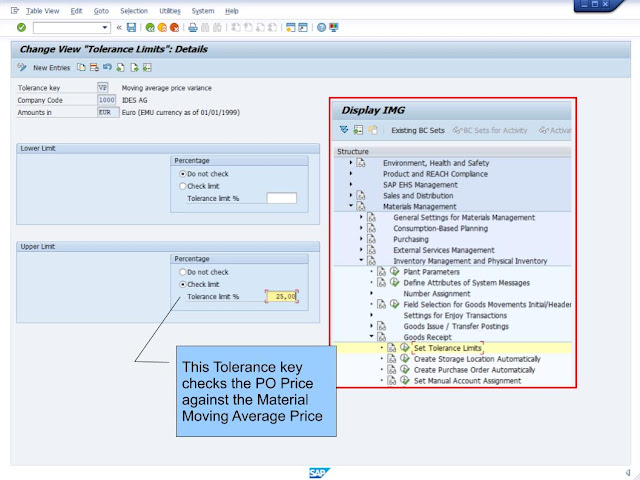Viewport: 640px width, 480px height.
Task: Collapse Inventory Management and Physical Inventory node
Action: coord(361,260)
